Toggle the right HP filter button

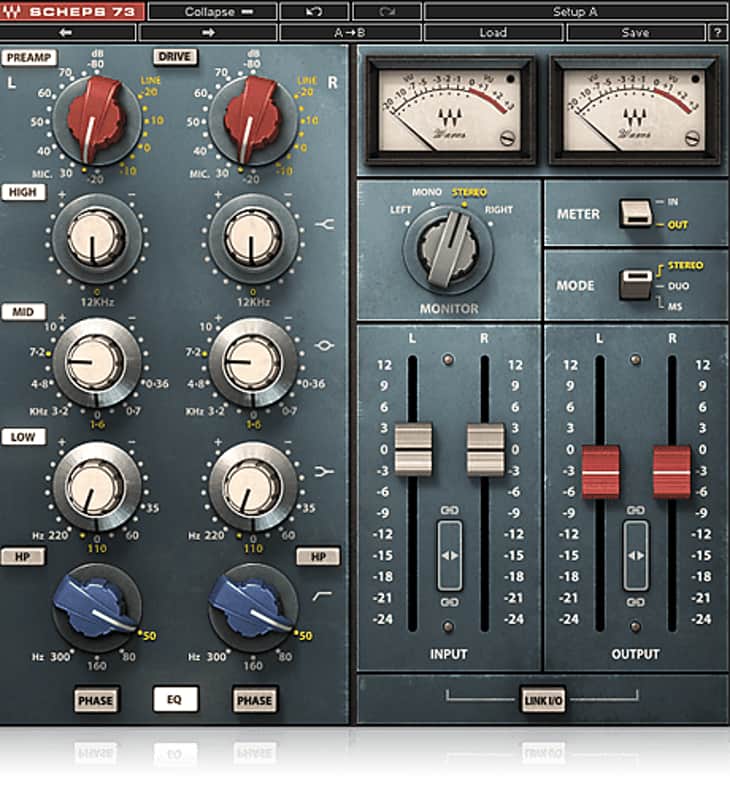(318, 556)
